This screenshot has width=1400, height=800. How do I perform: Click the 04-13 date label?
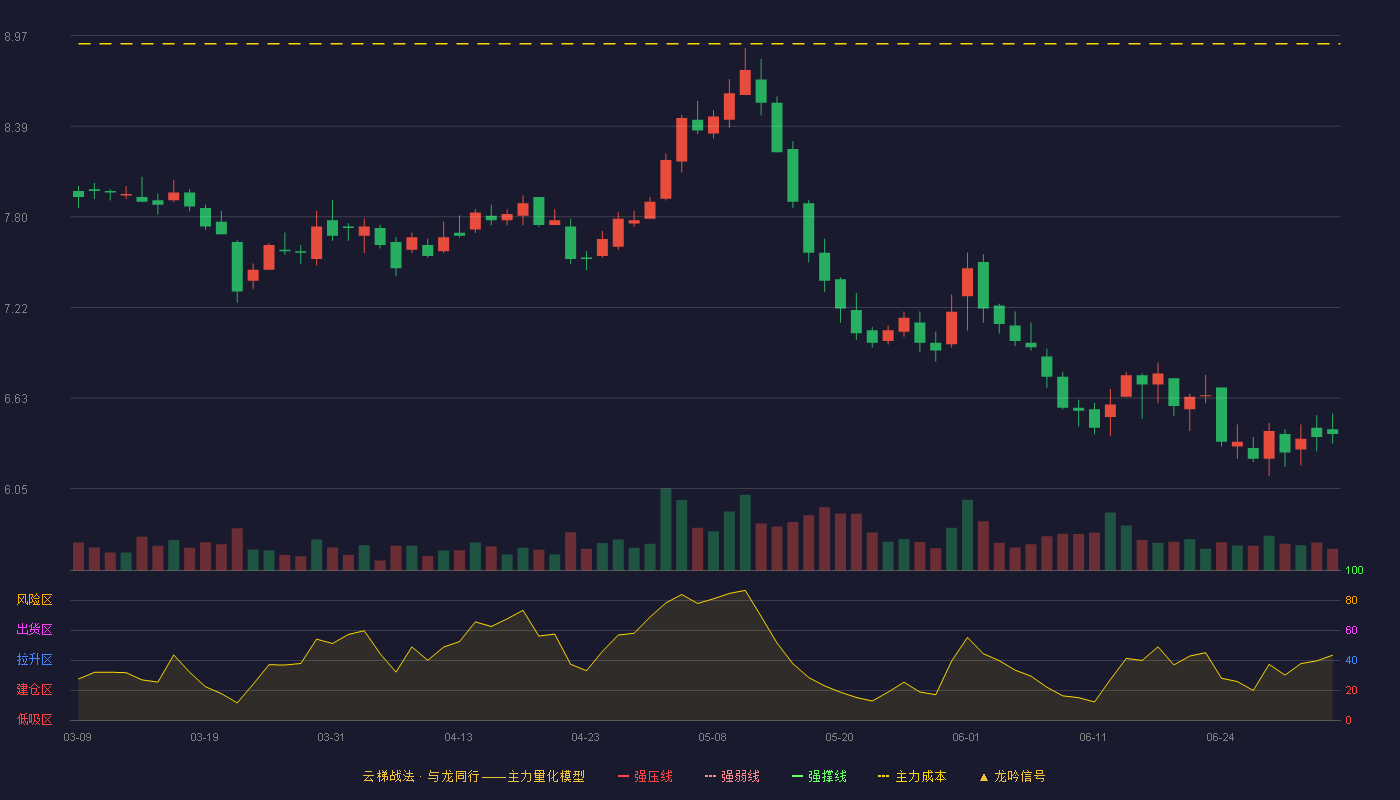(458, 737)
